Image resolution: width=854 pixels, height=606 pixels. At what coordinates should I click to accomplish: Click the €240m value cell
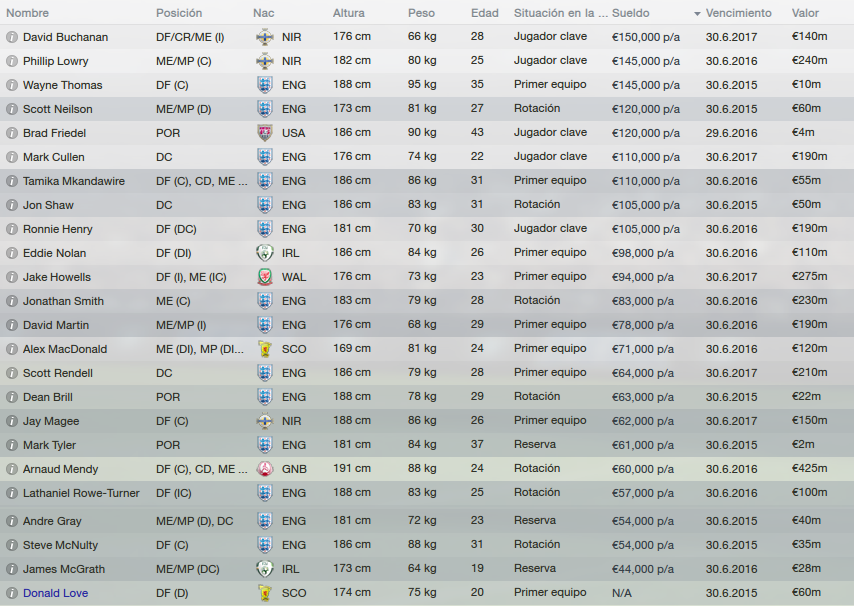click(809, 60)
